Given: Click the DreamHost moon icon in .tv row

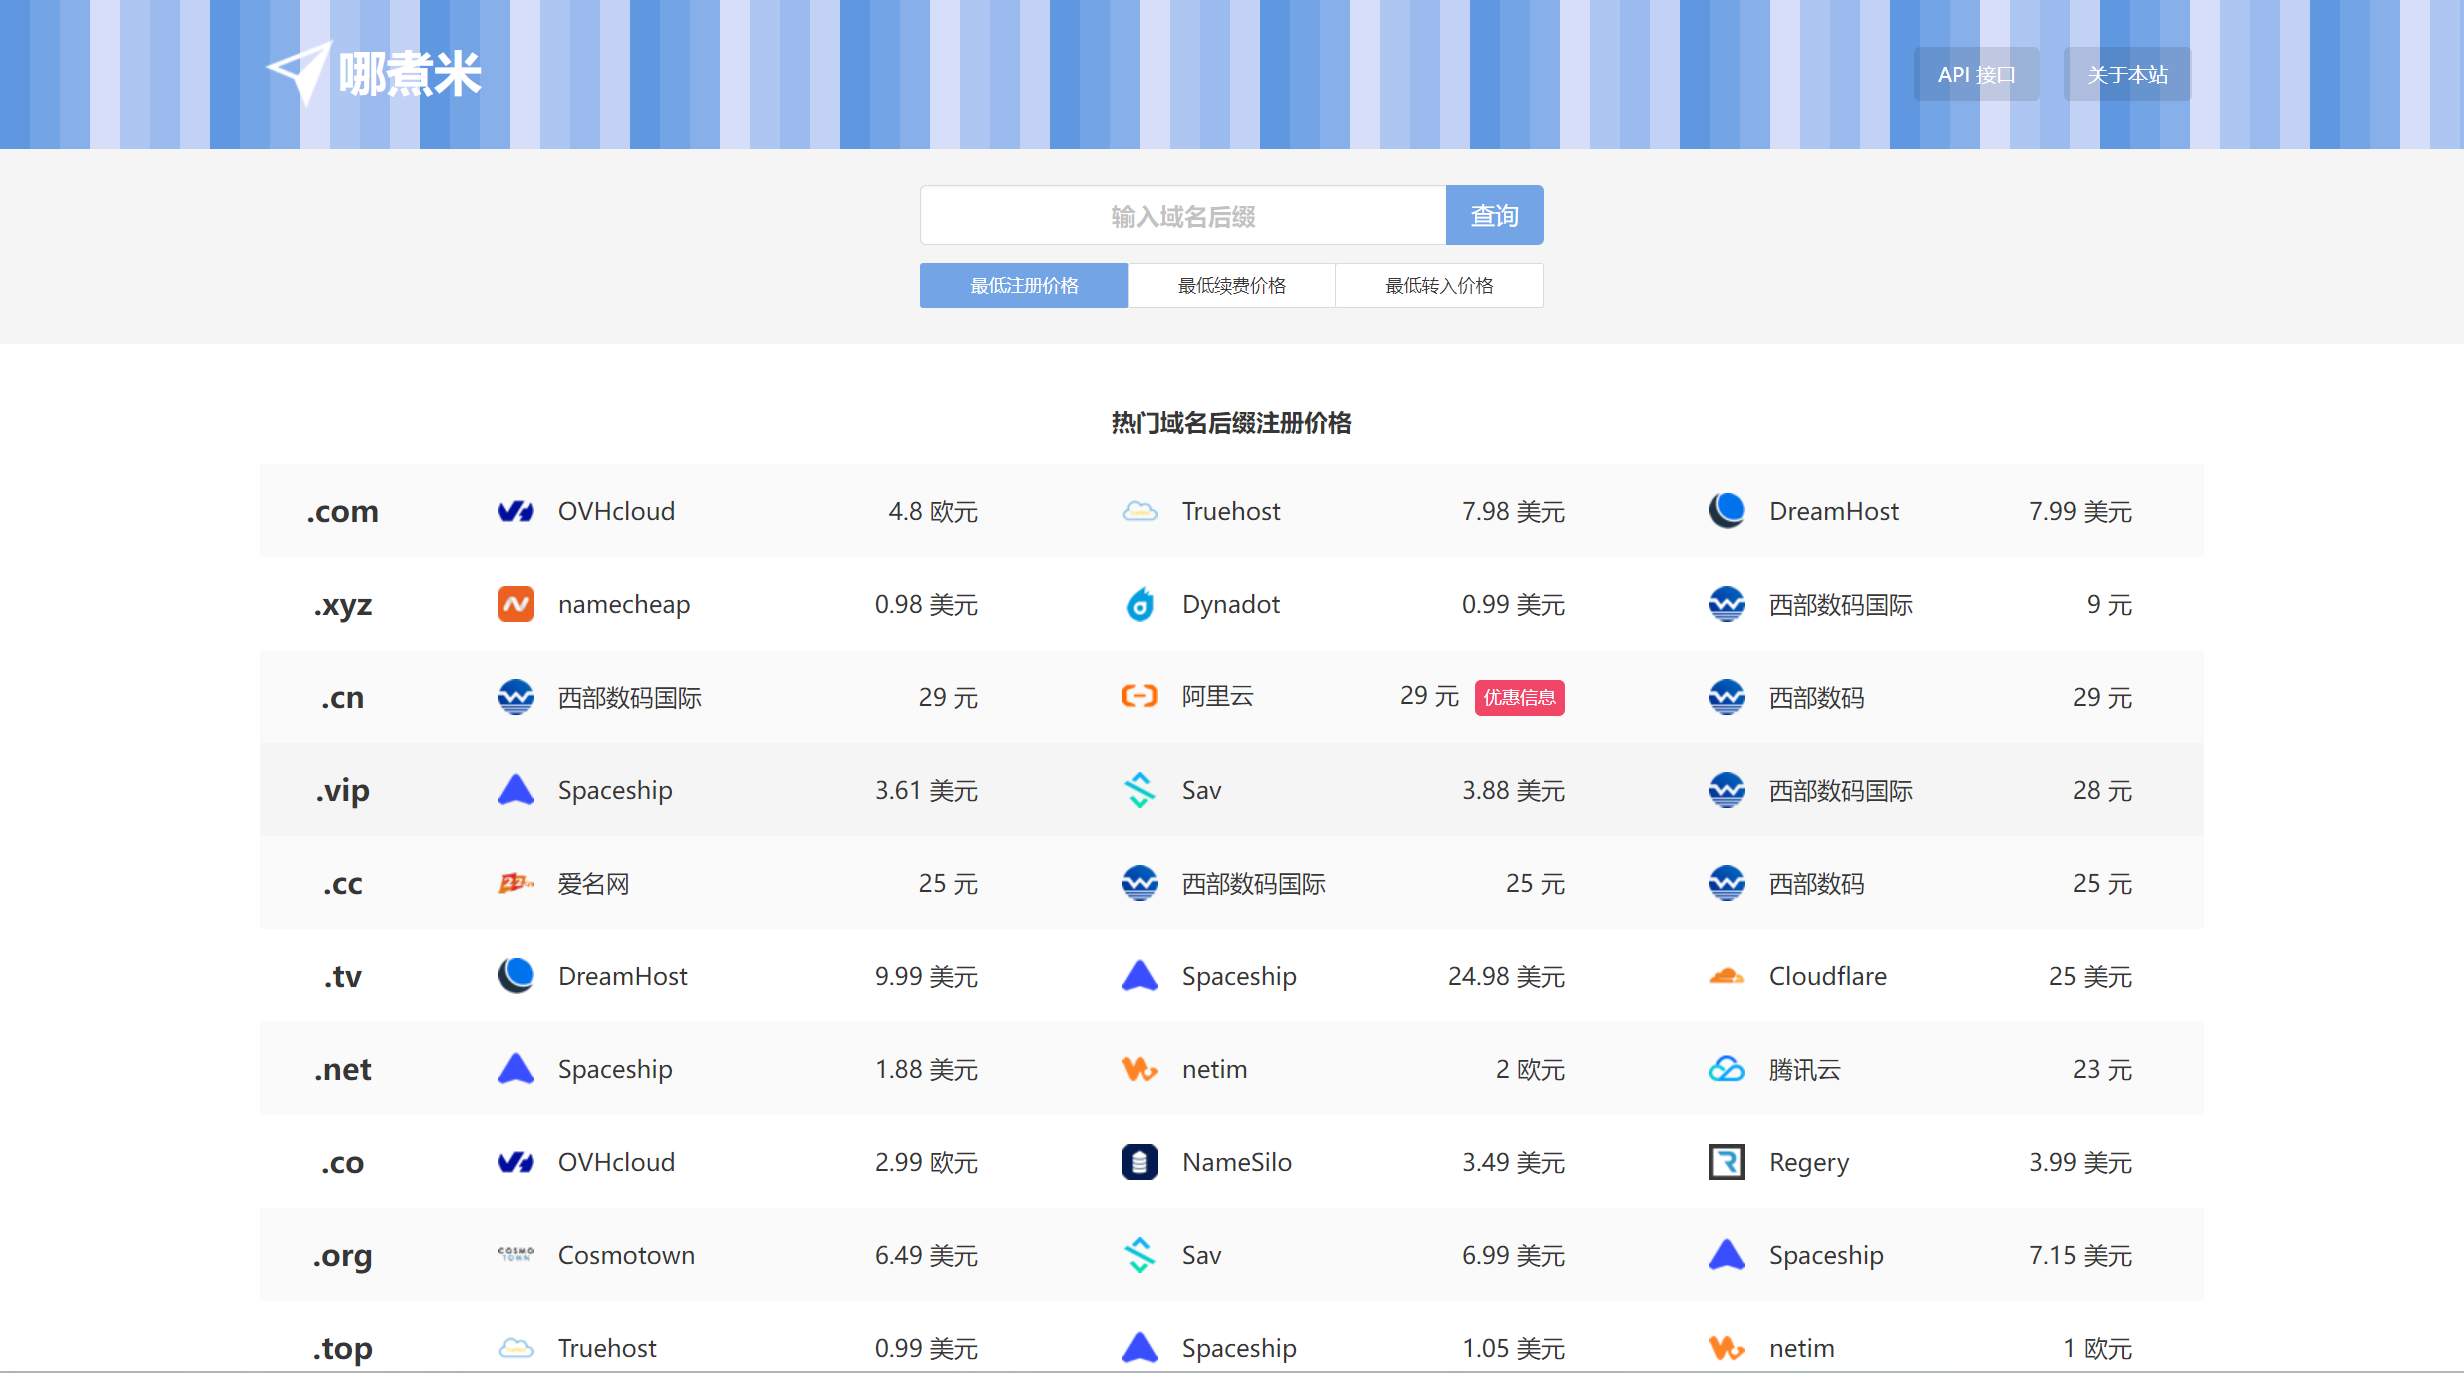Looking at the screenshot, I should pos(515,976).
